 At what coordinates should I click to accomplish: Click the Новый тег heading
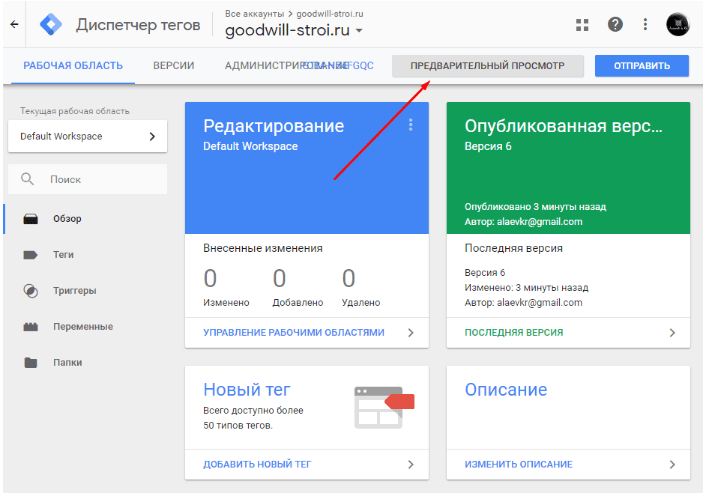click(247, 390)
